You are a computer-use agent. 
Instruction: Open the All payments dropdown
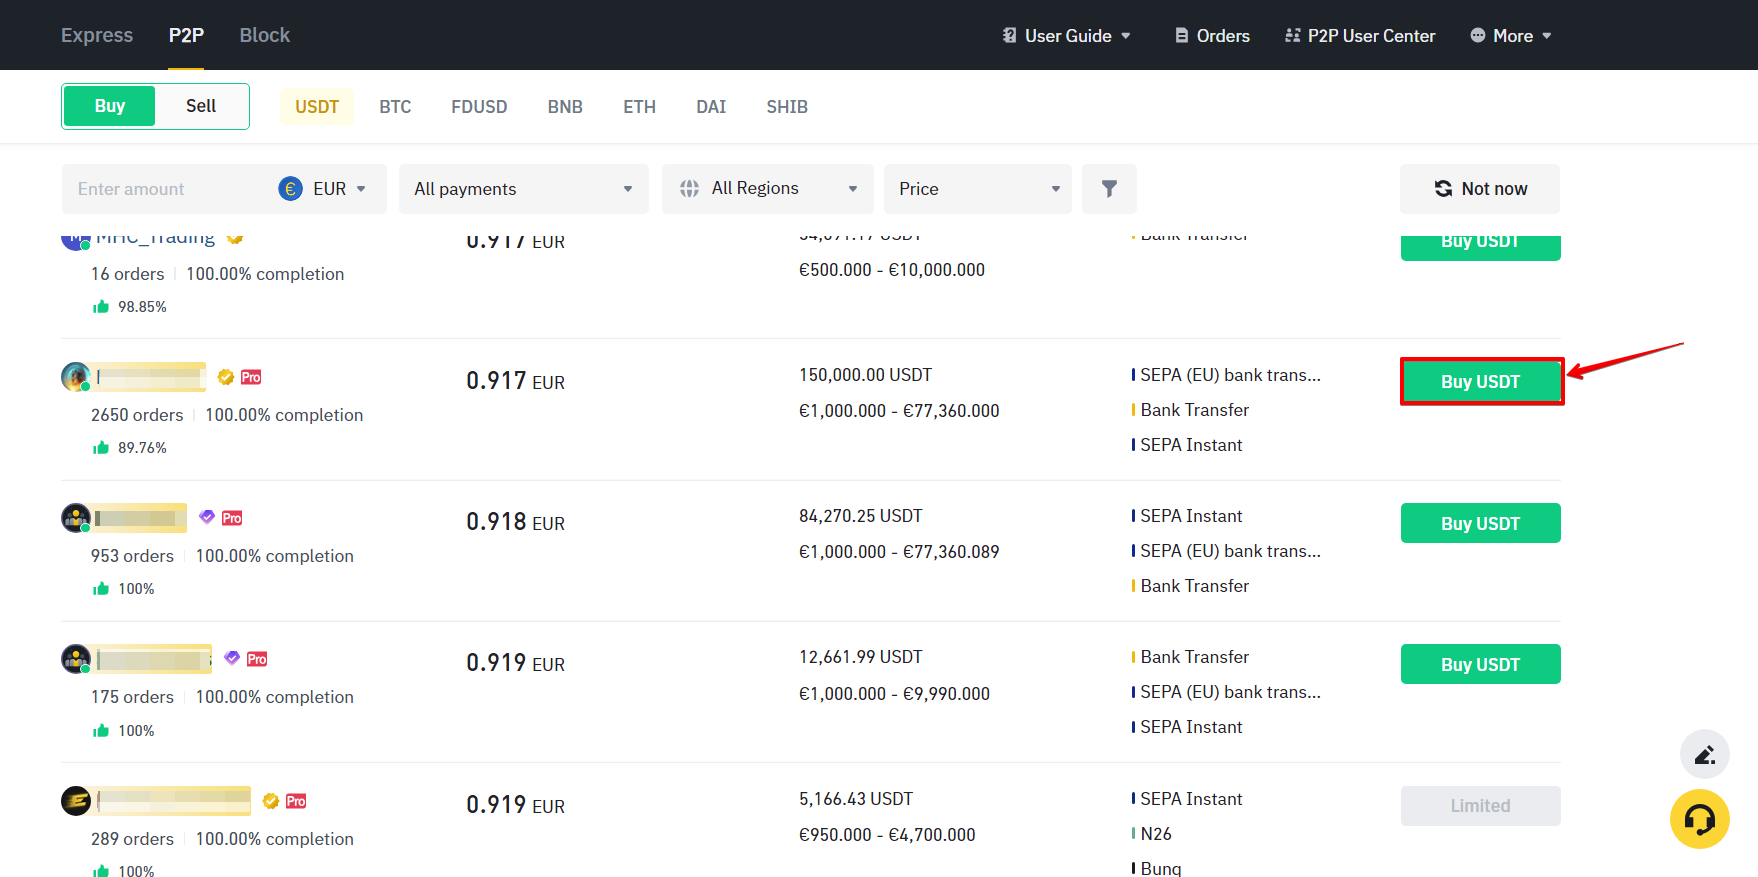coord(524,189)
